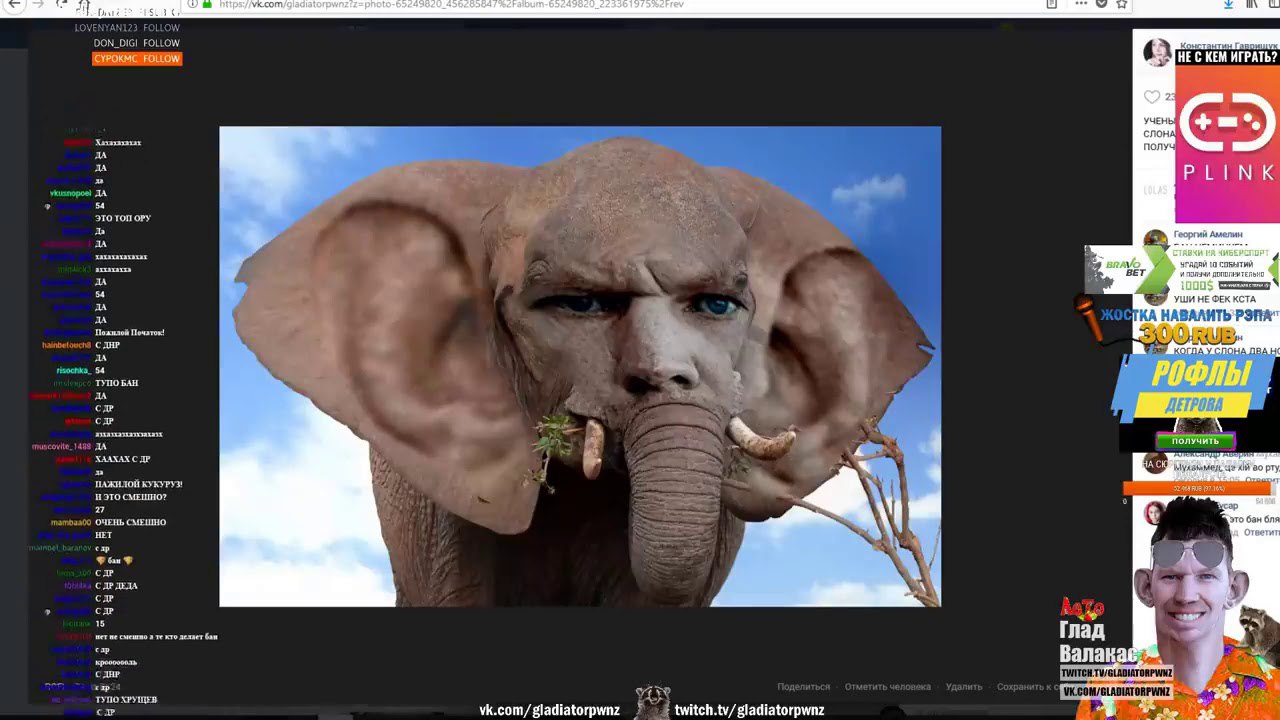Click chat username mambaa00
Image resolution: width=1280 pixels, height=720 pixels.
tap(71, 522)
